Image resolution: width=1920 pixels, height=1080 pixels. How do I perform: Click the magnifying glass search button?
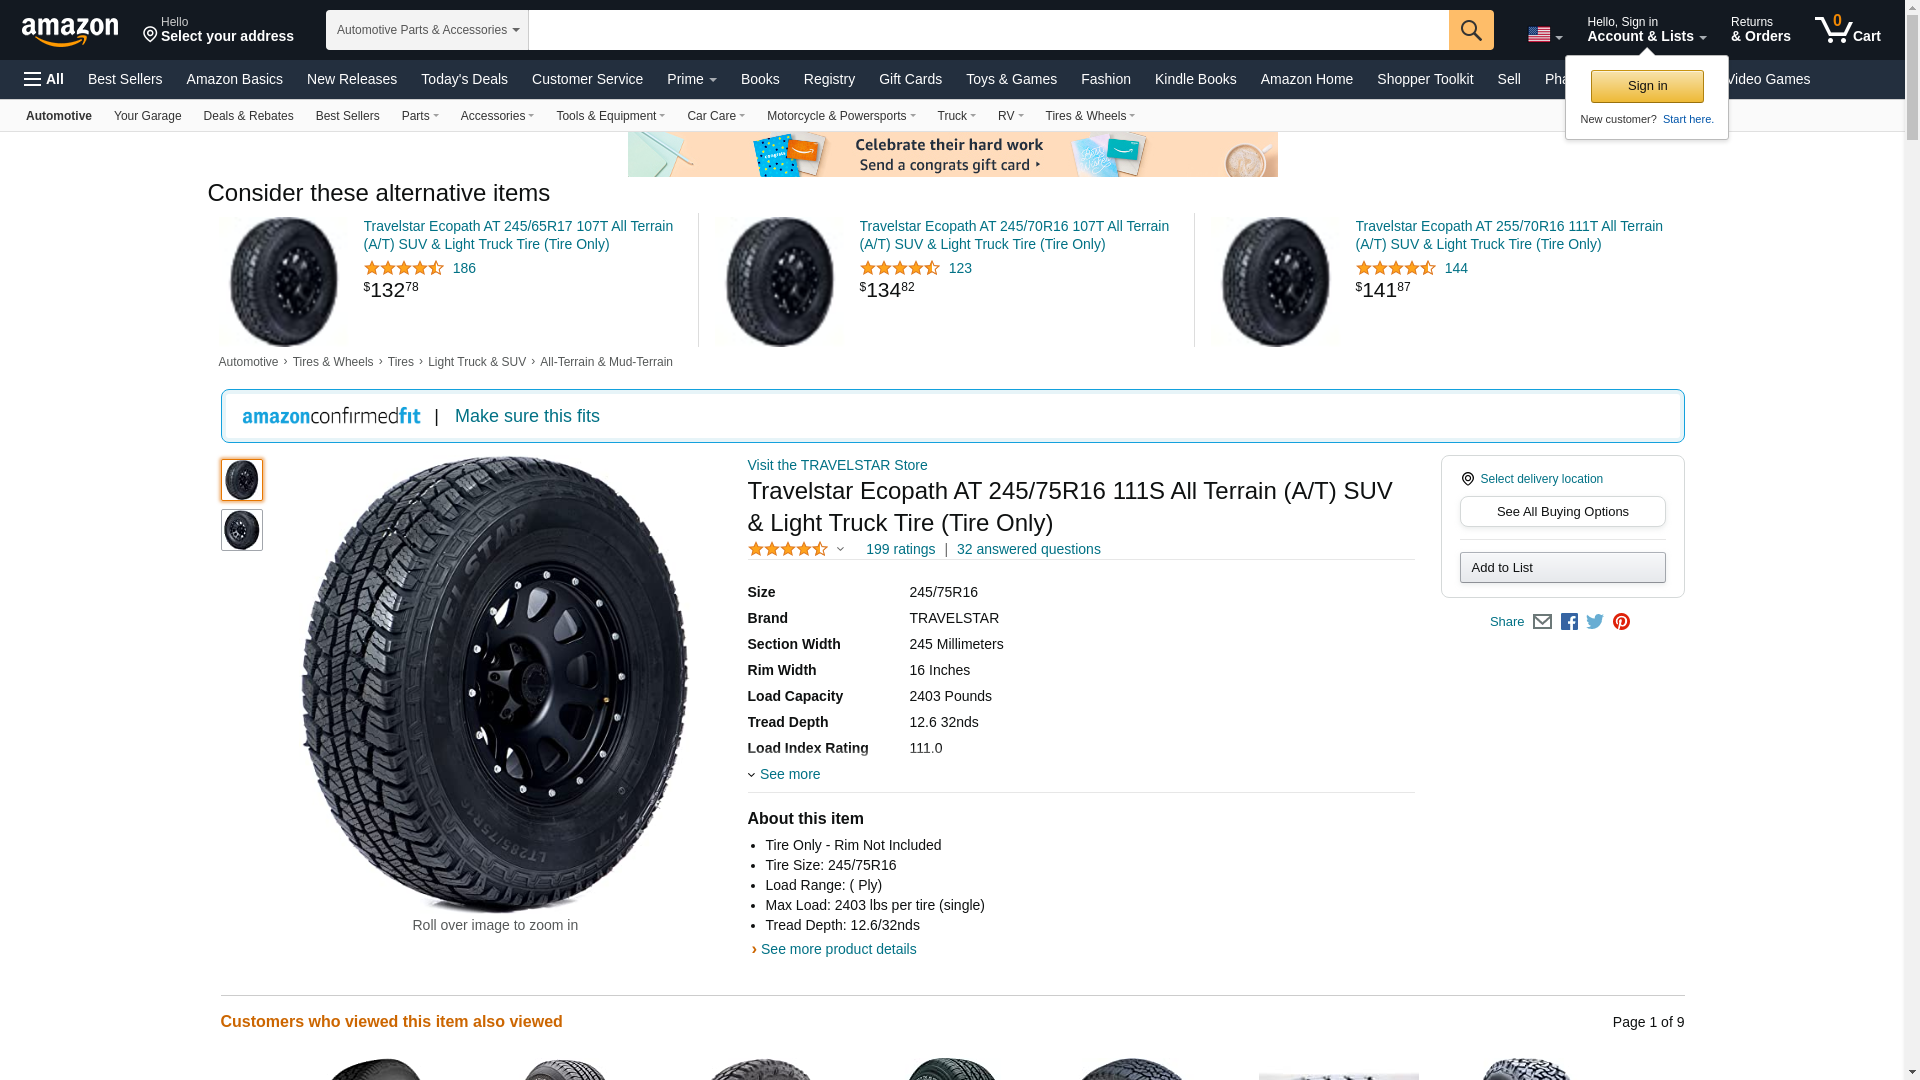(x=1470, y=30)
